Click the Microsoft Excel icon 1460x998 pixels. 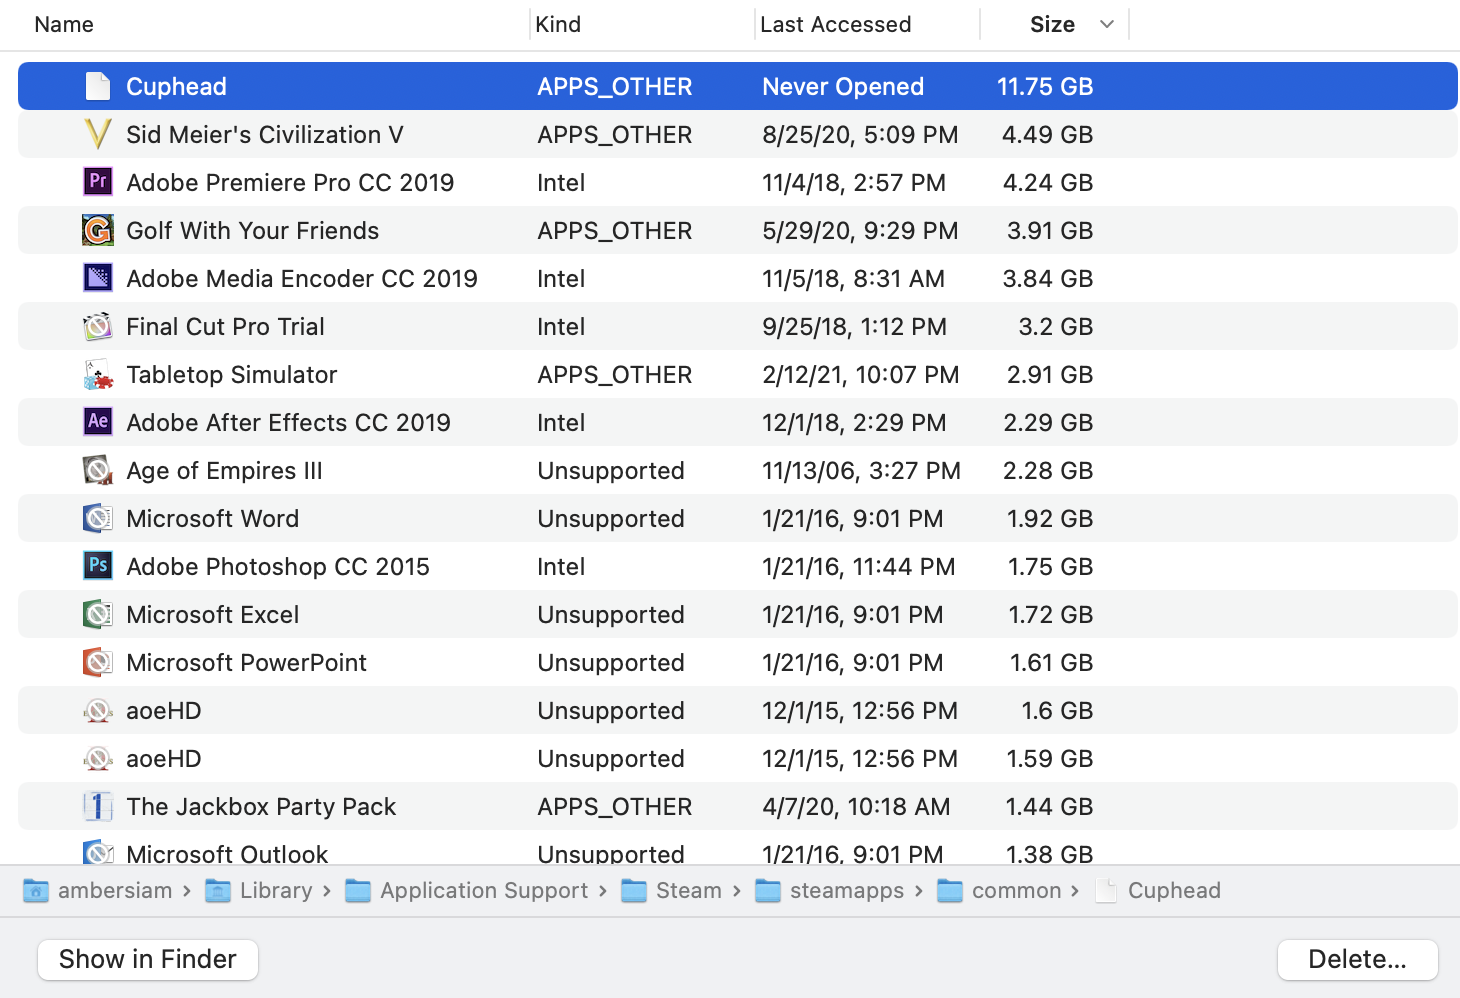pos(97,614)
